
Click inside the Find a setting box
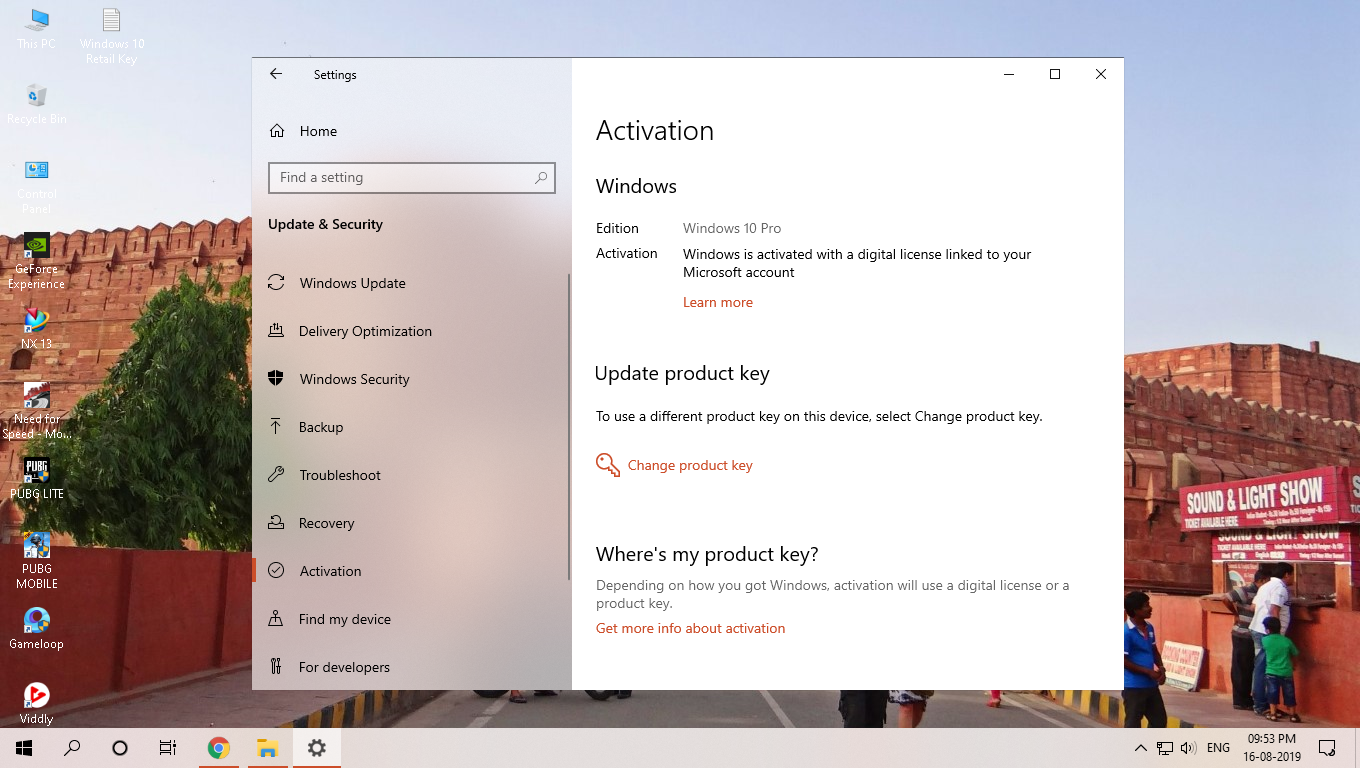coord(412,177)
